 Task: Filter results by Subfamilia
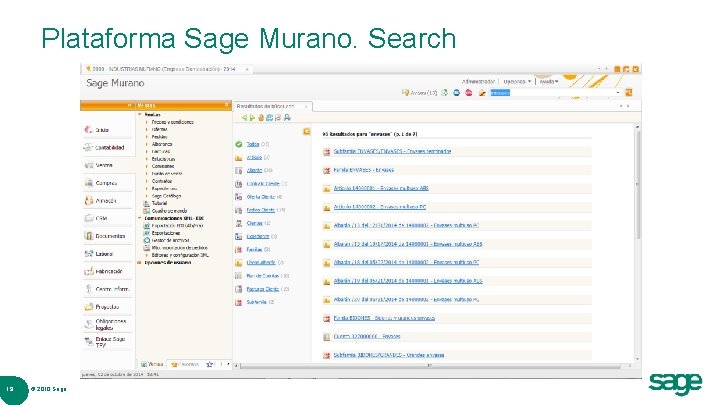256,302
